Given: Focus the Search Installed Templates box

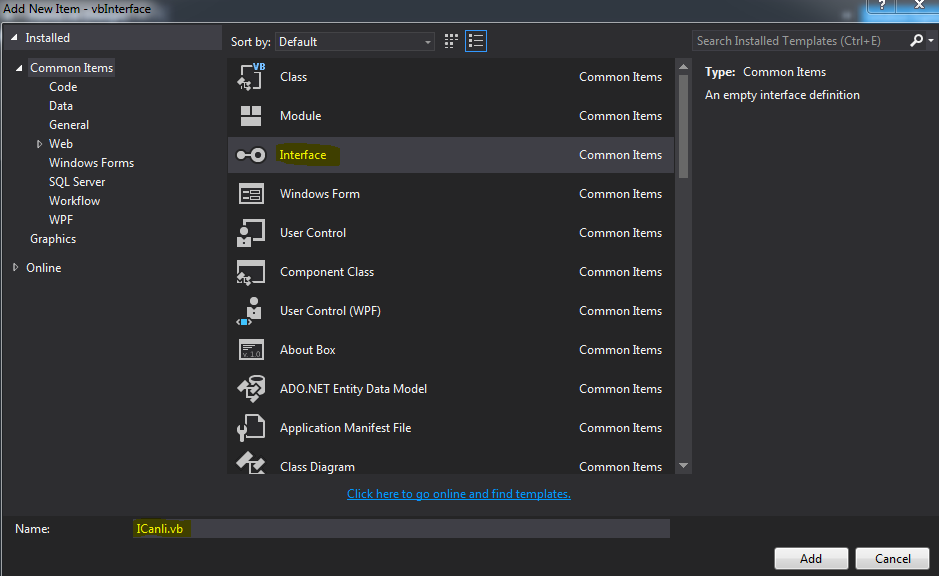Looking at the screenshot, I should 799,41.
